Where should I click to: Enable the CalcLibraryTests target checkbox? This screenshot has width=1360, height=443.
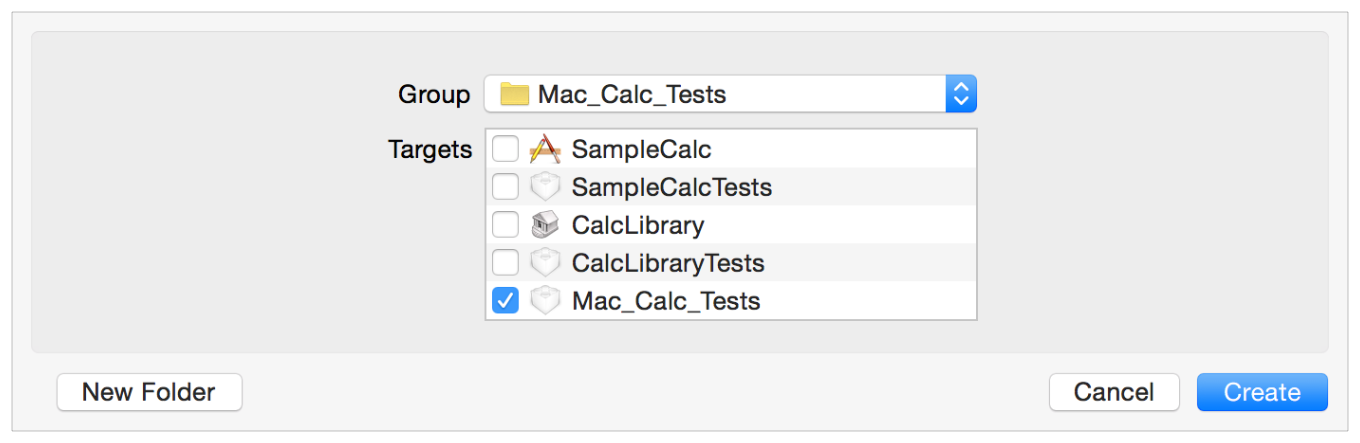(506, 263)
